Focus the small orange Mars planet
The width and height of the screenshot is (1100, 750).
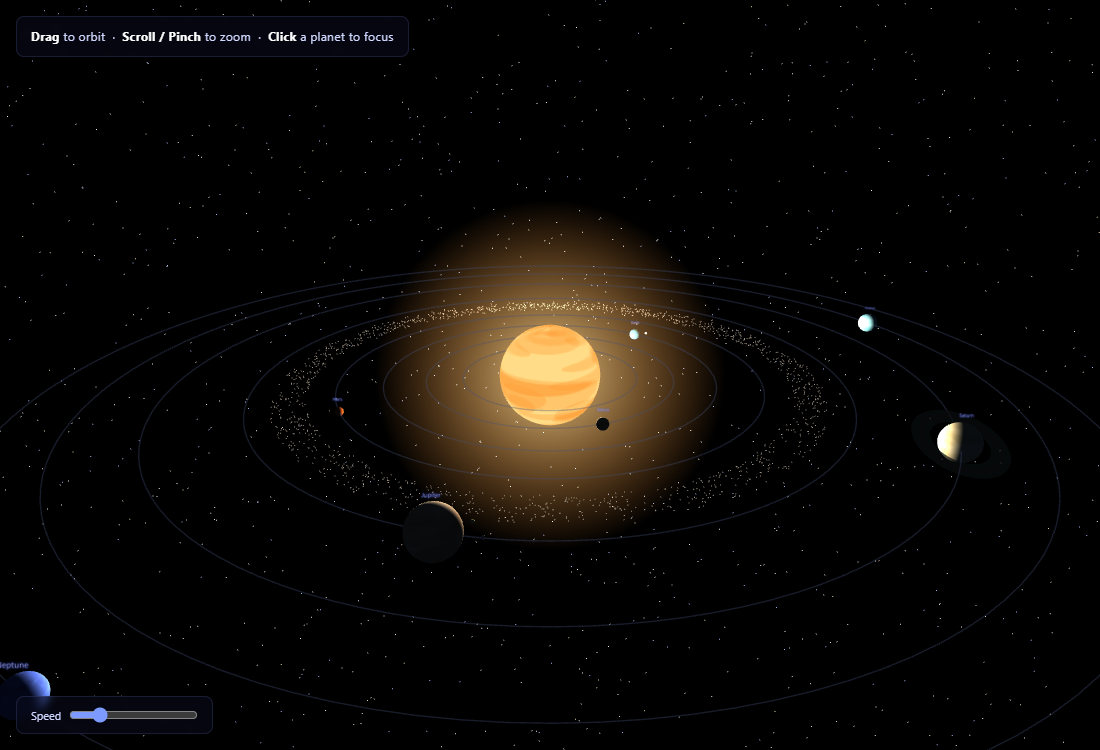tap(341, 411)
